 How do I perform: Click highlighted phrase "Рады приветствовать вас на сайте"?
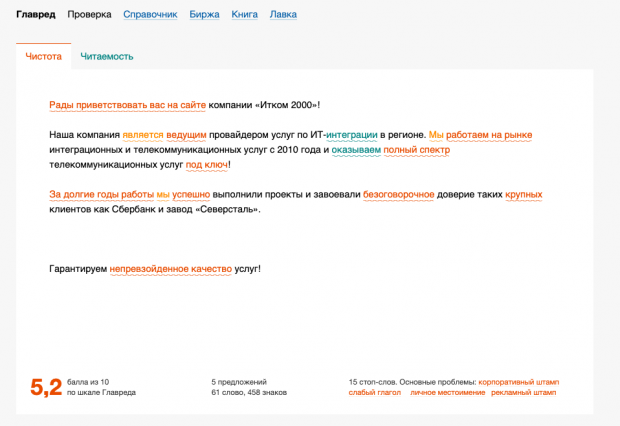point(127,105)
